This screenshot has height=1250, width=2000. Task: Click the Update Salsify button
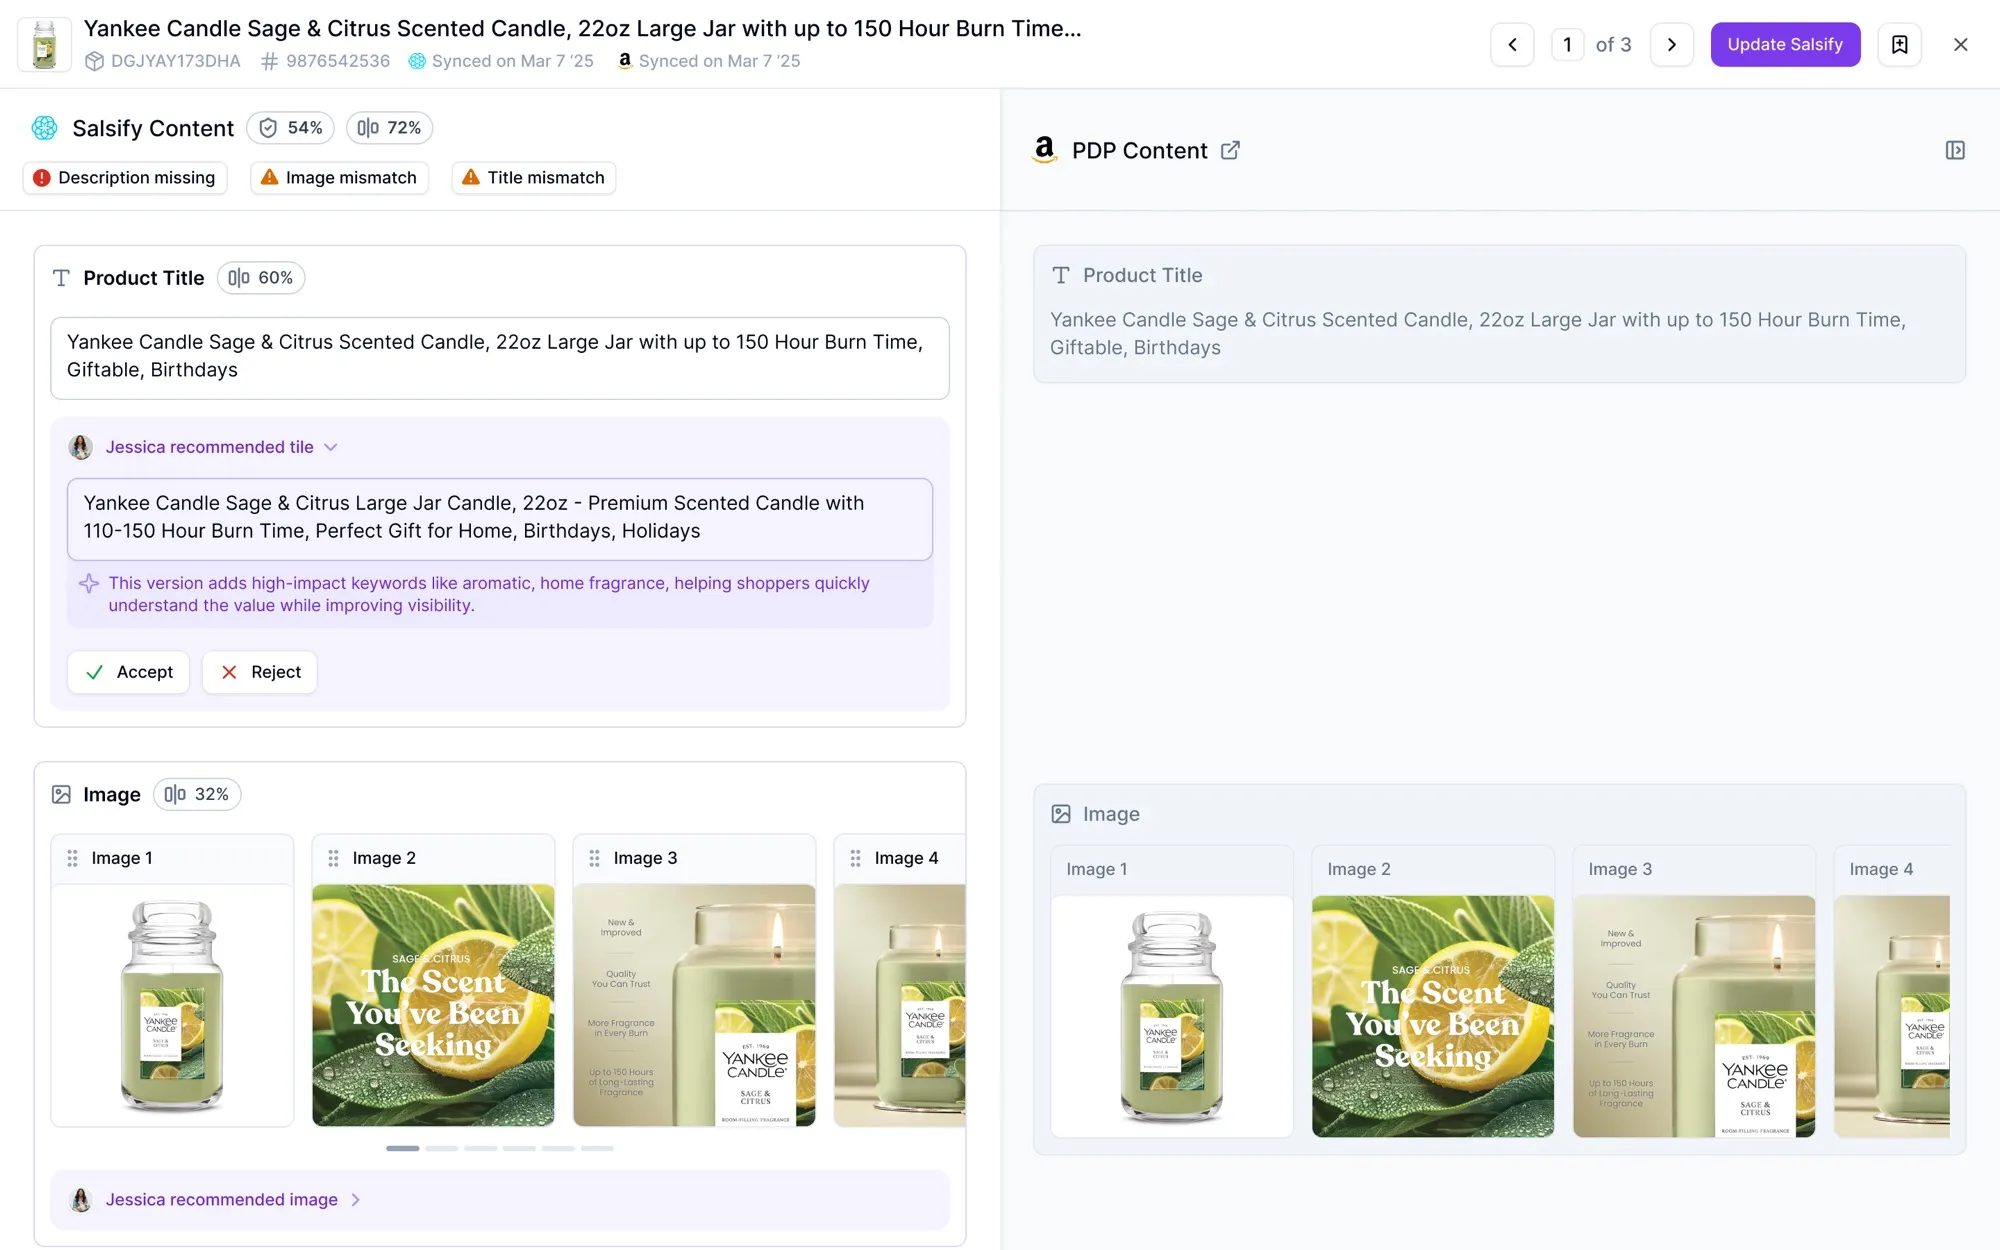pyautogui.click(x=1785, y=44)
